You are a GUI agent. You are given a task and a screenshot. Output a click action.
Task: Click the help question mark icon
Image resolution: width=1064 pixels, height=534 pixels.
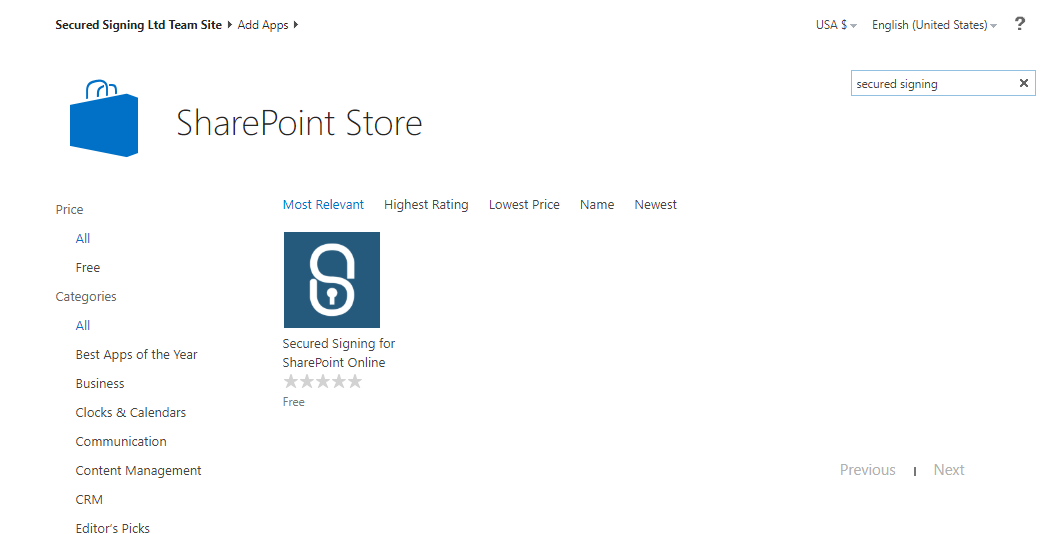(1019, 24)
